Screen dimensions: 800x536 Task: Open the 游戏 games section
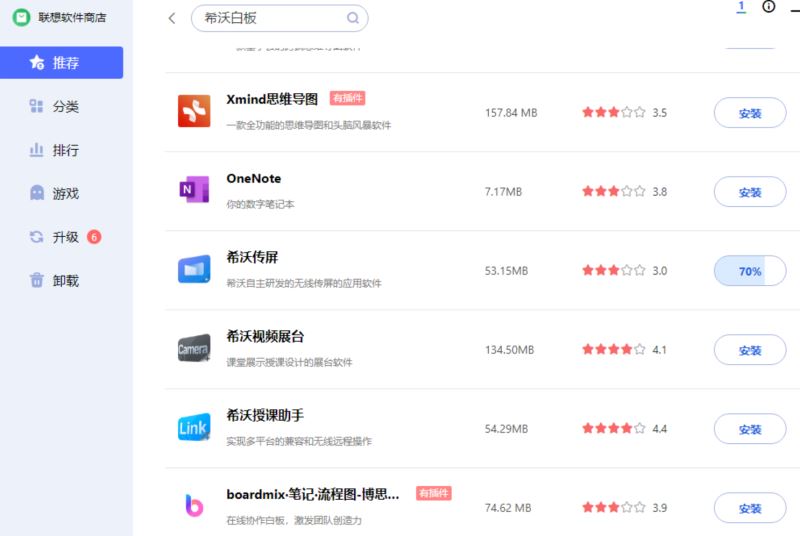click(61, 193)
